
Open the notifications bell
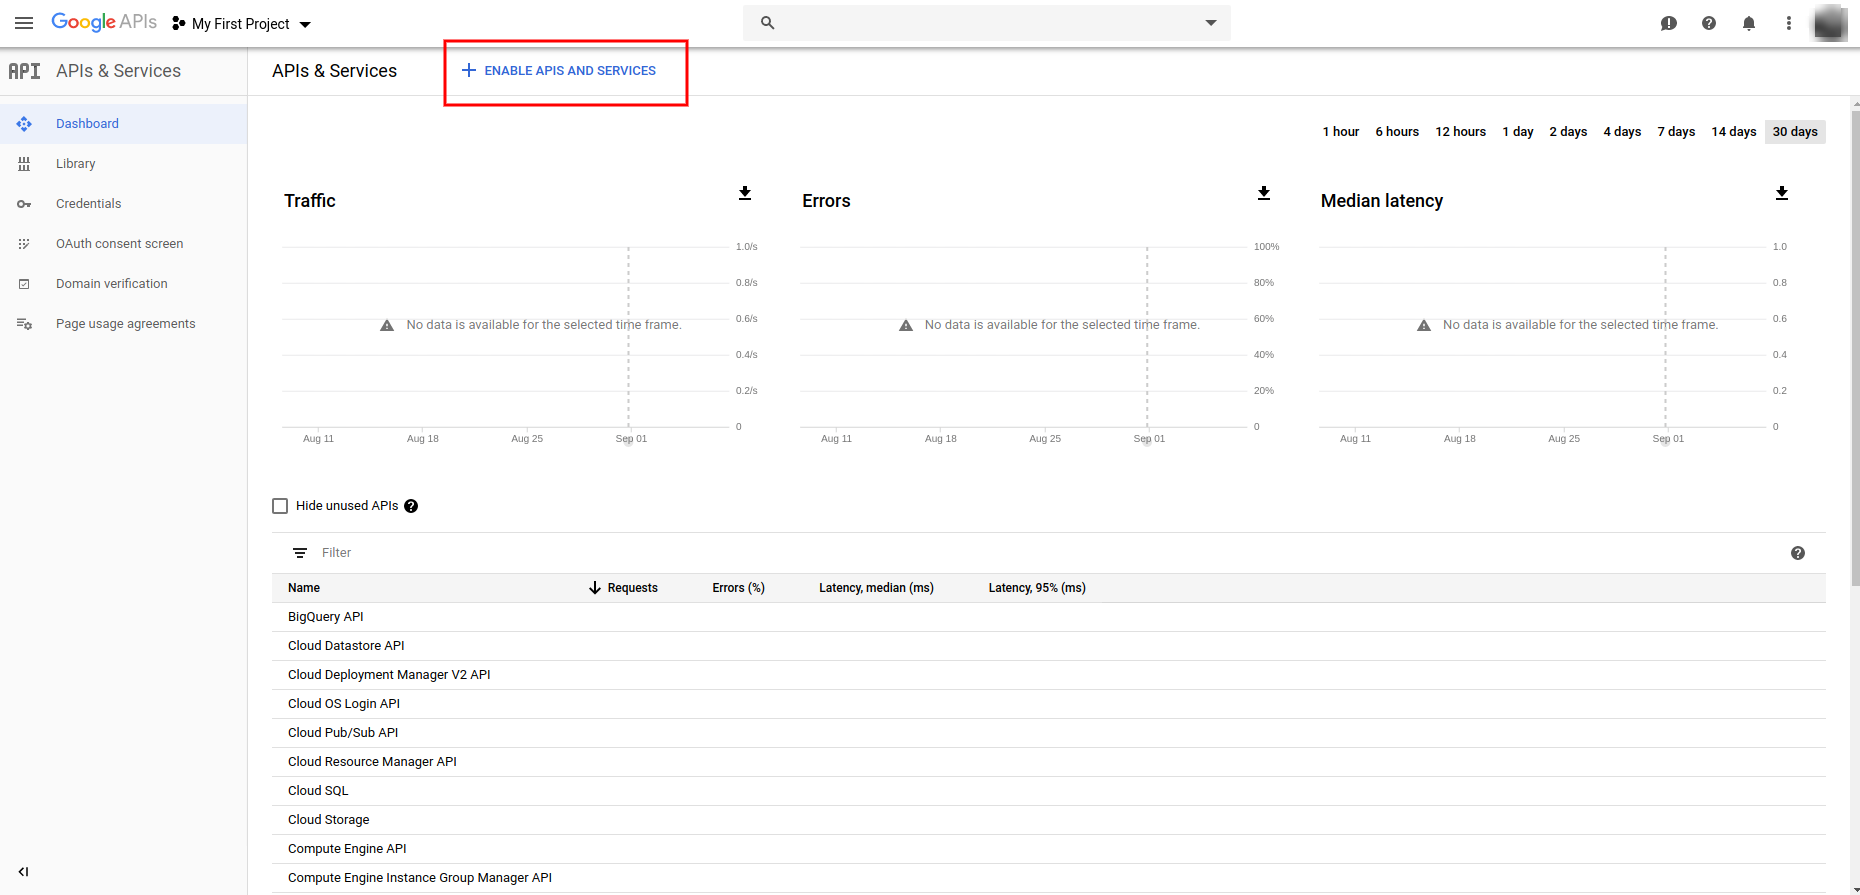tap(1748, 23)
